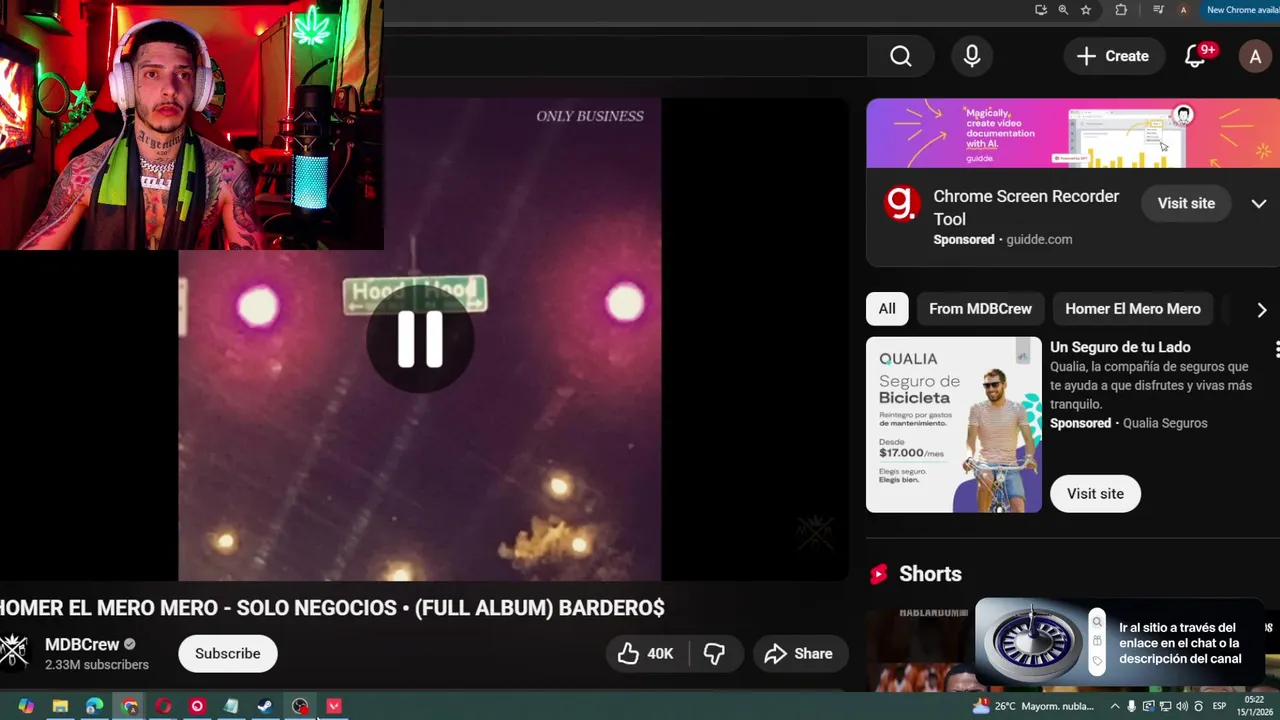This screenshot has width=1280, height=720.
Task: Select the Homer El Mero Mero filter chip
Action: [x=1132, y=309]
